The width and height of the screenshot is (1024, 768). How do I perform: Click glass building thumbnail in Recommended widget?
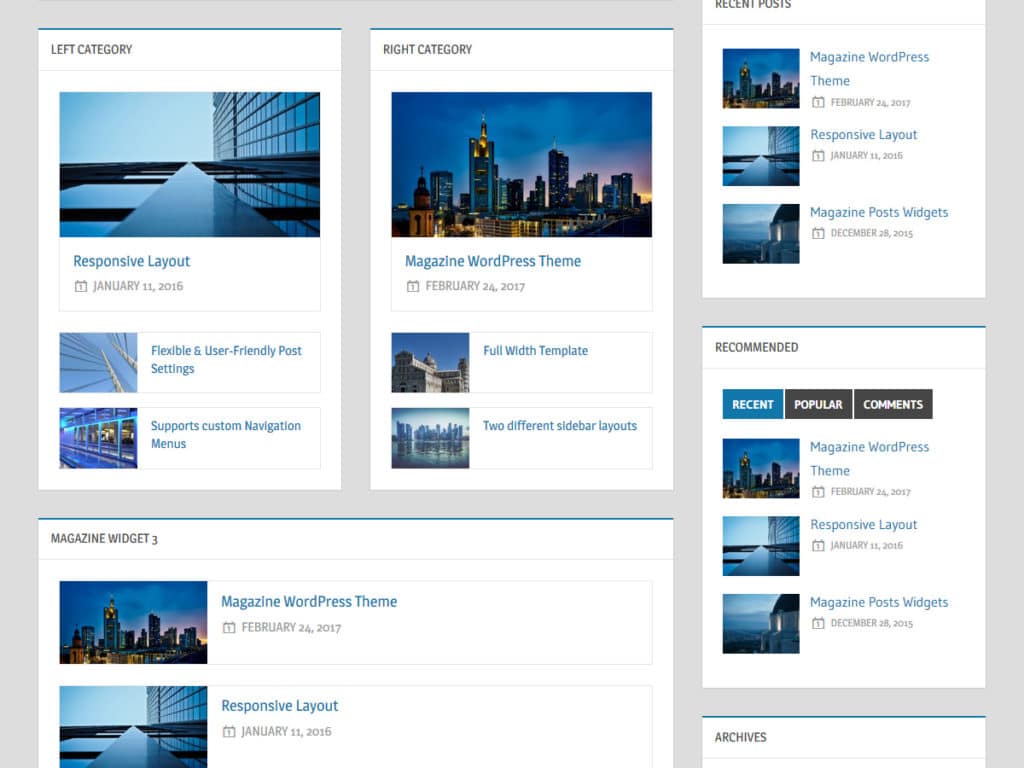pyautogui.click(x=761, y=546)
